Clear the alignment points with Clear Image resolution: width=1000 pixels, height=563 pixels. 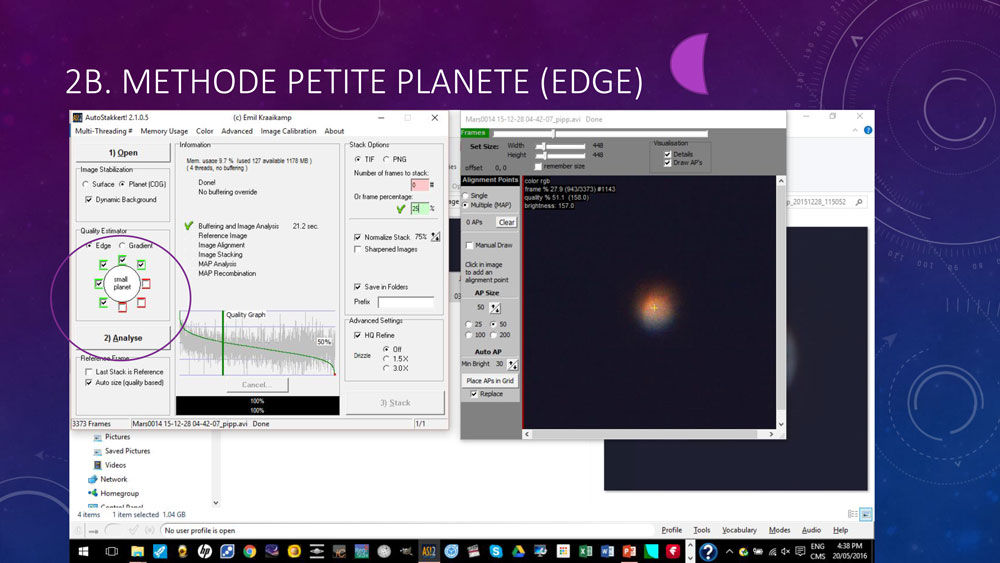[506, 222]
